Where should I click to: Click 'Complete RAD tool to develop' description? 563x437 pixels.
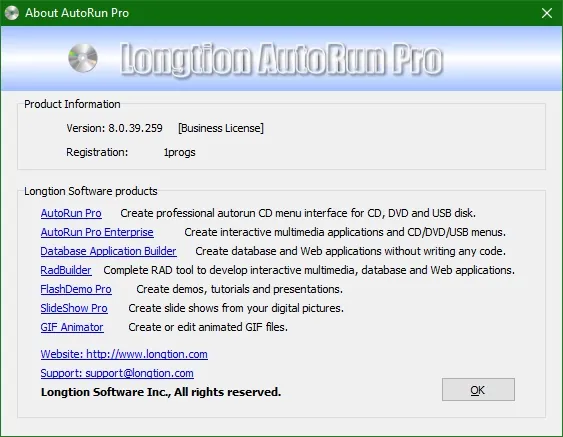coord(309,270)
